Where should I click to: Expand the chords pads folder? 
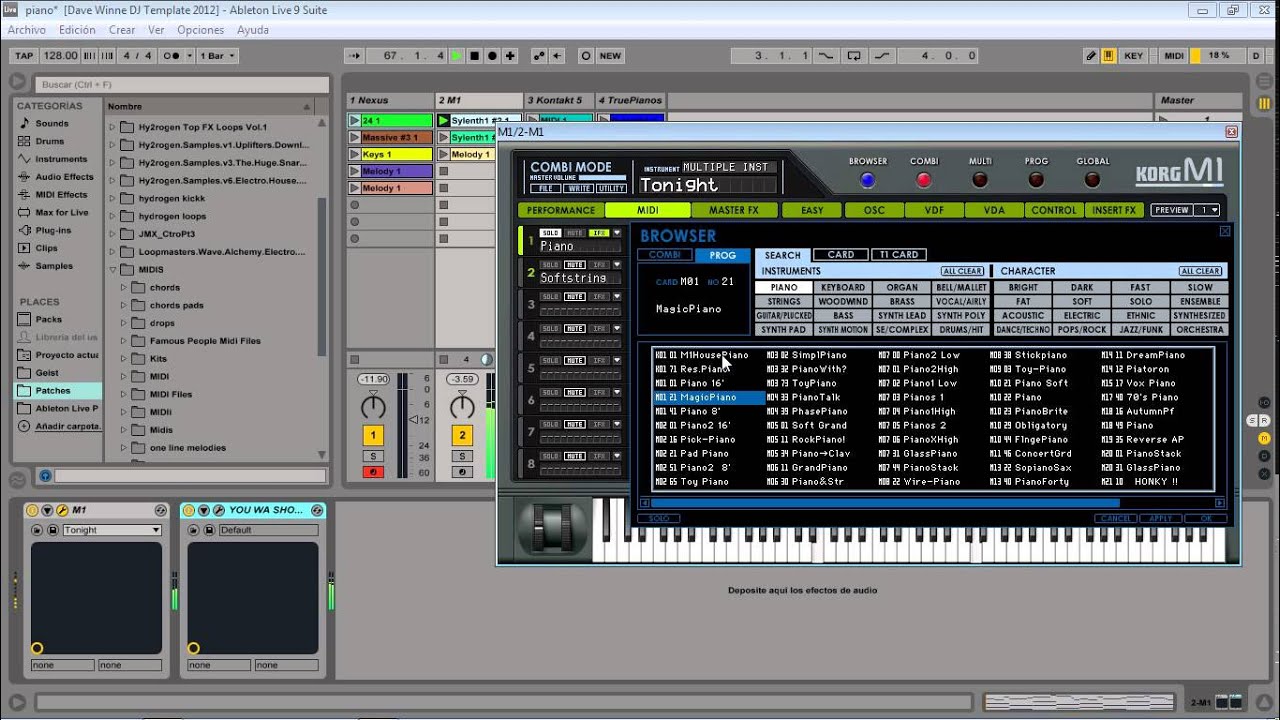coord(125,305)
